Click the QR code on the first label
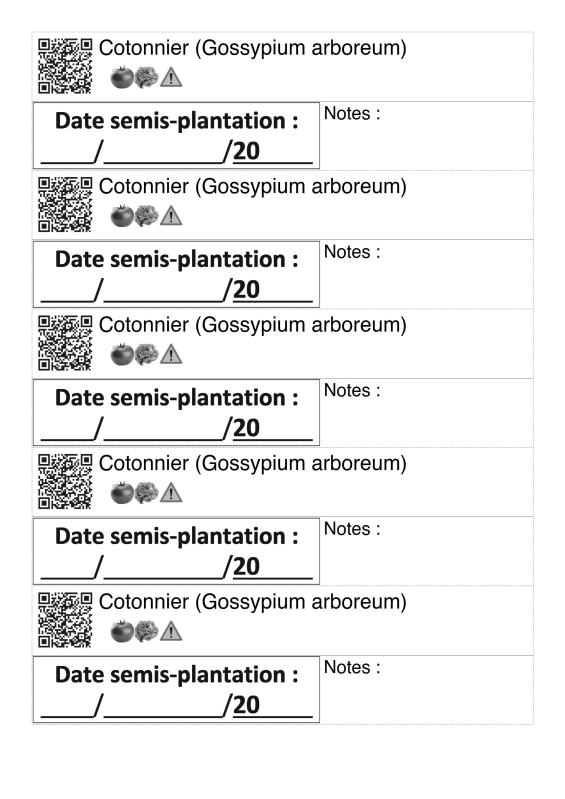This screenshot has height=799, width=565. coord(65,66)
